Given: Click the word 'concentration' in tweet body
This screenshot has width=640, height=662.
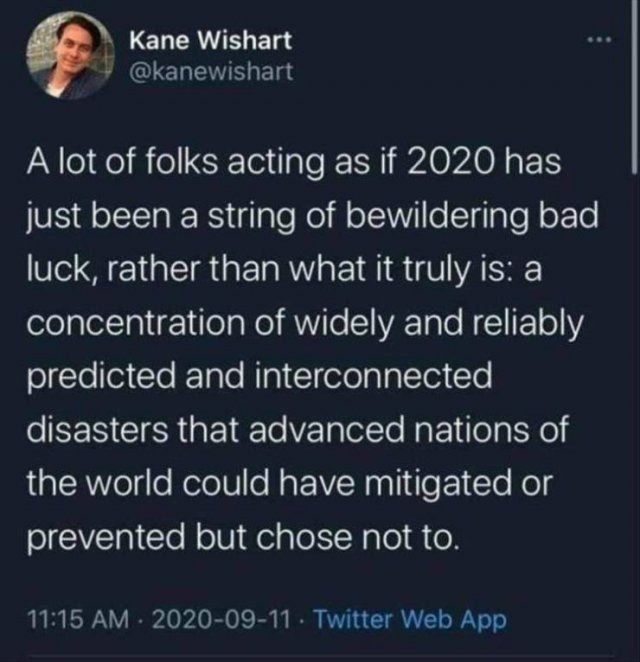Looking at the screenshot, I should [136, 323].
